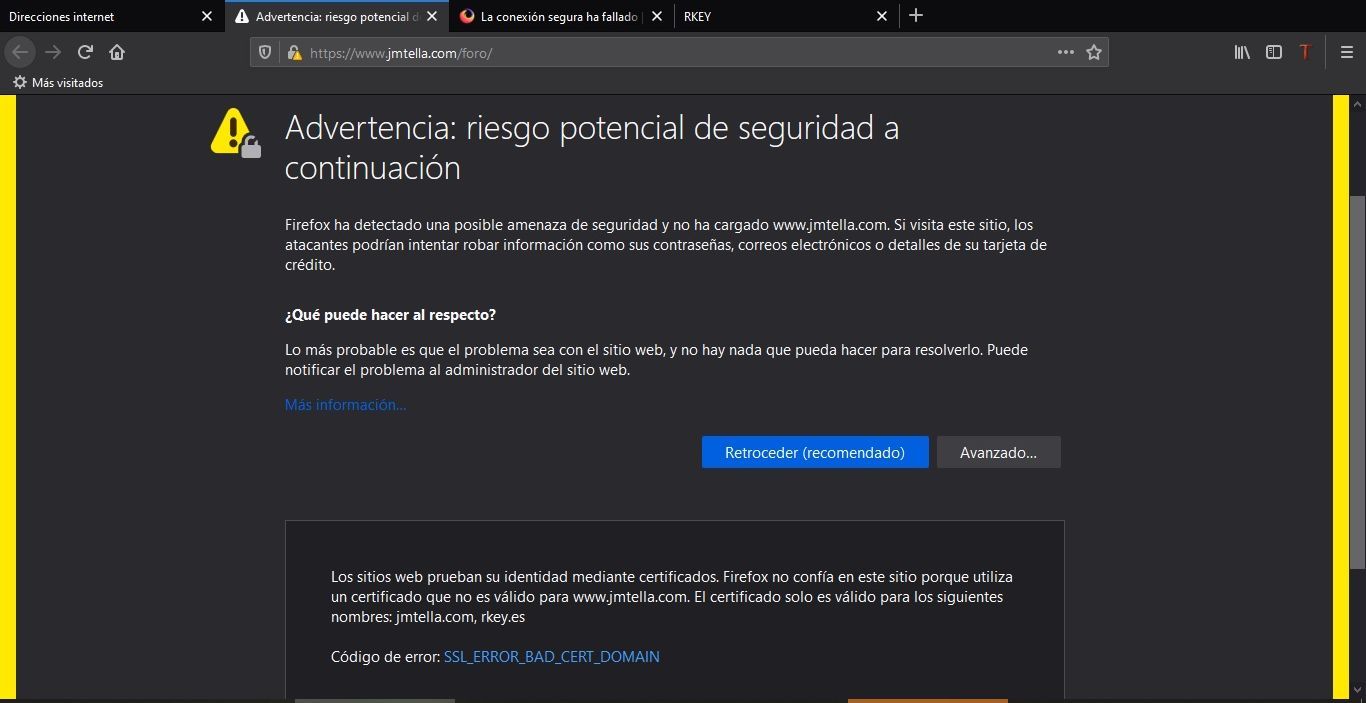Click the Avanzado... button
The width and height of the screenshot is (1366, 703).
pyautogui.click(x=998, y=452)
